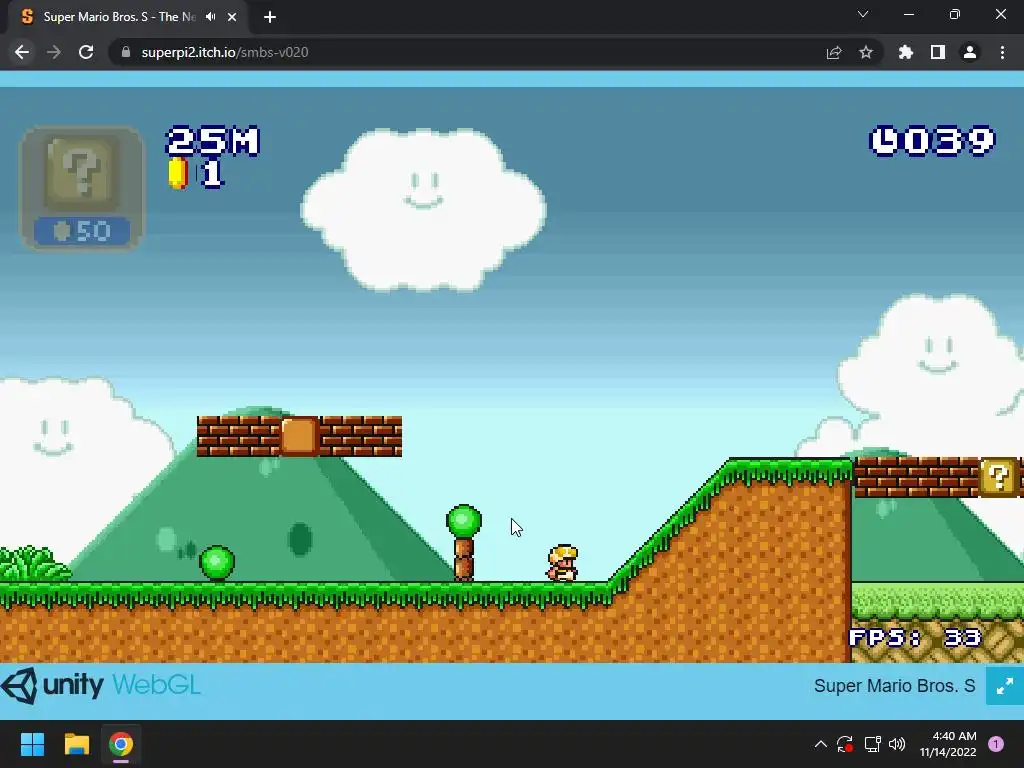The width and height of the screenshot is (1024, 768).
Task: Open the Chrome profile avatar
Action: pyautogui.click(x=970, y=52)
